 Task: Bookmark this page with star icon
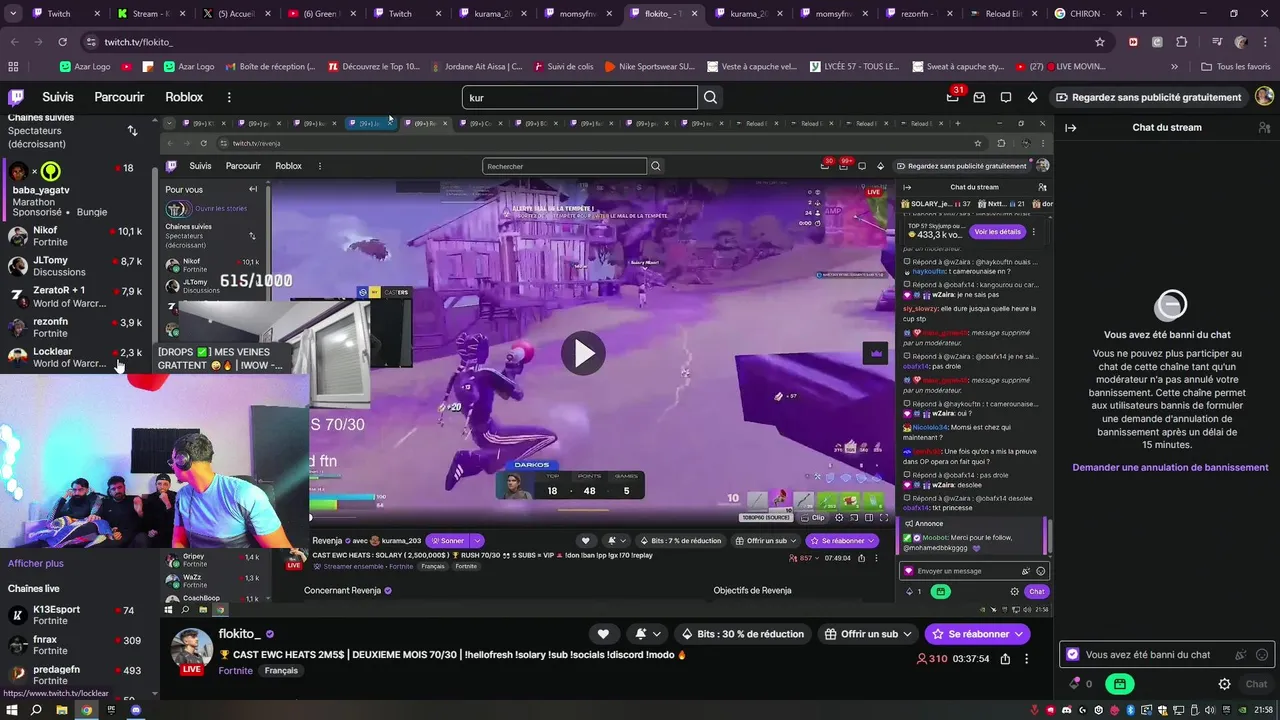pos(1100,42)
